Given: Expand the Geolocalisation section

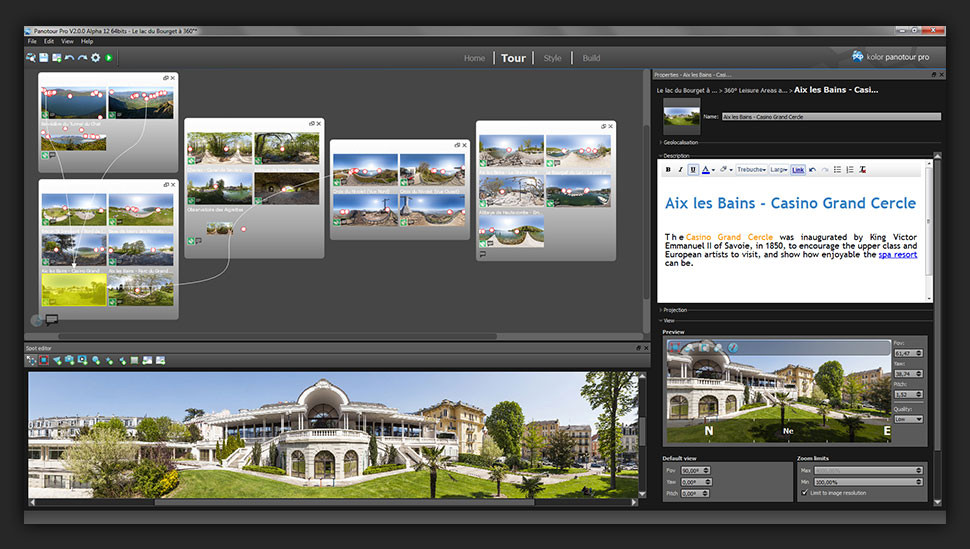Looking at the screenshot, I should (680, 142).
